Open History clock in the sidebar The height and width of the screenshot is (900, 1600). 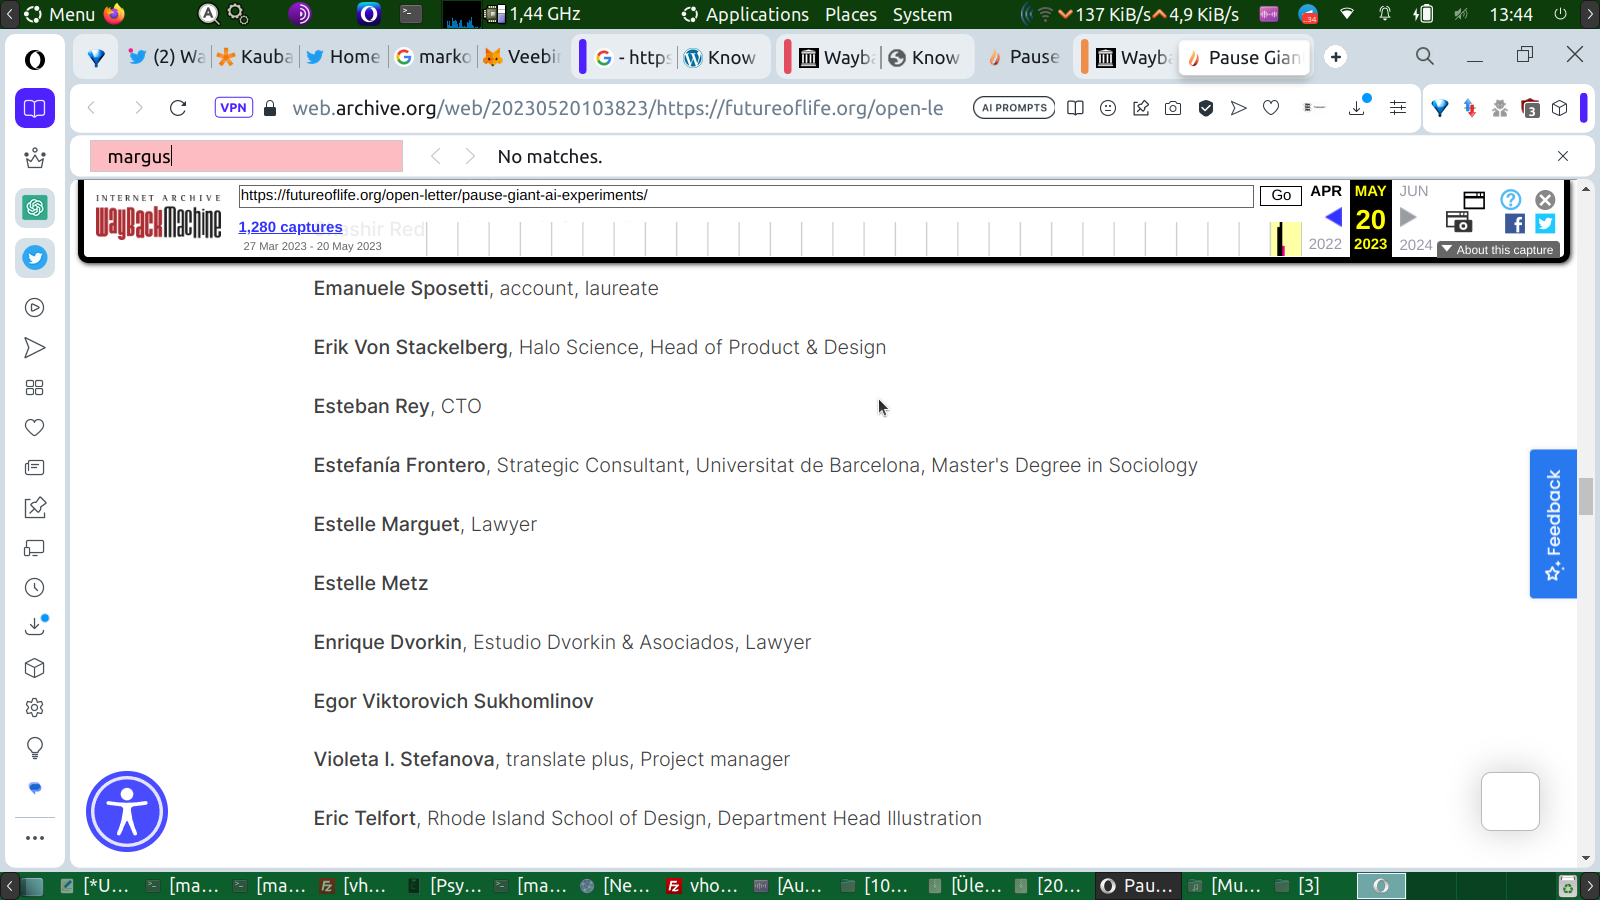tap(35, 588)
